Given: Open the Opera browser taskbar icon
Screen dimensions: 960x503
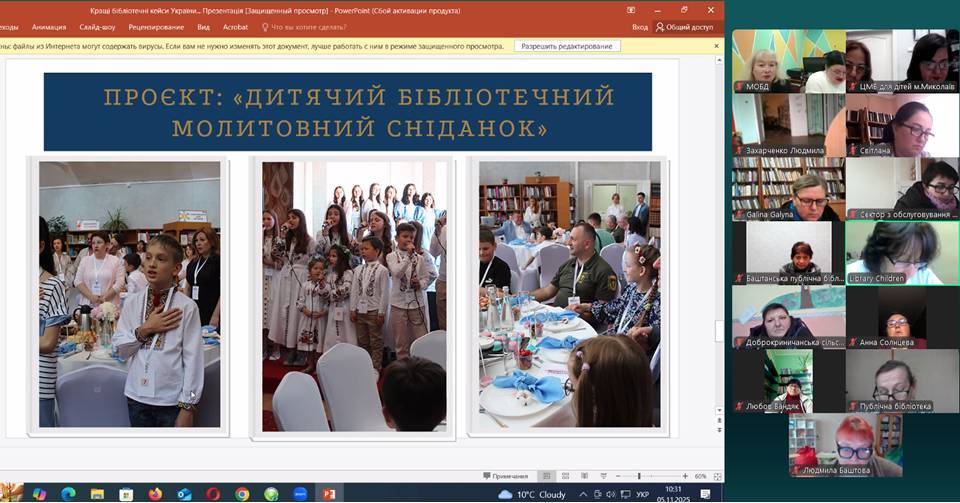Looking at the screenshot, I should click(x=213, y=493).
